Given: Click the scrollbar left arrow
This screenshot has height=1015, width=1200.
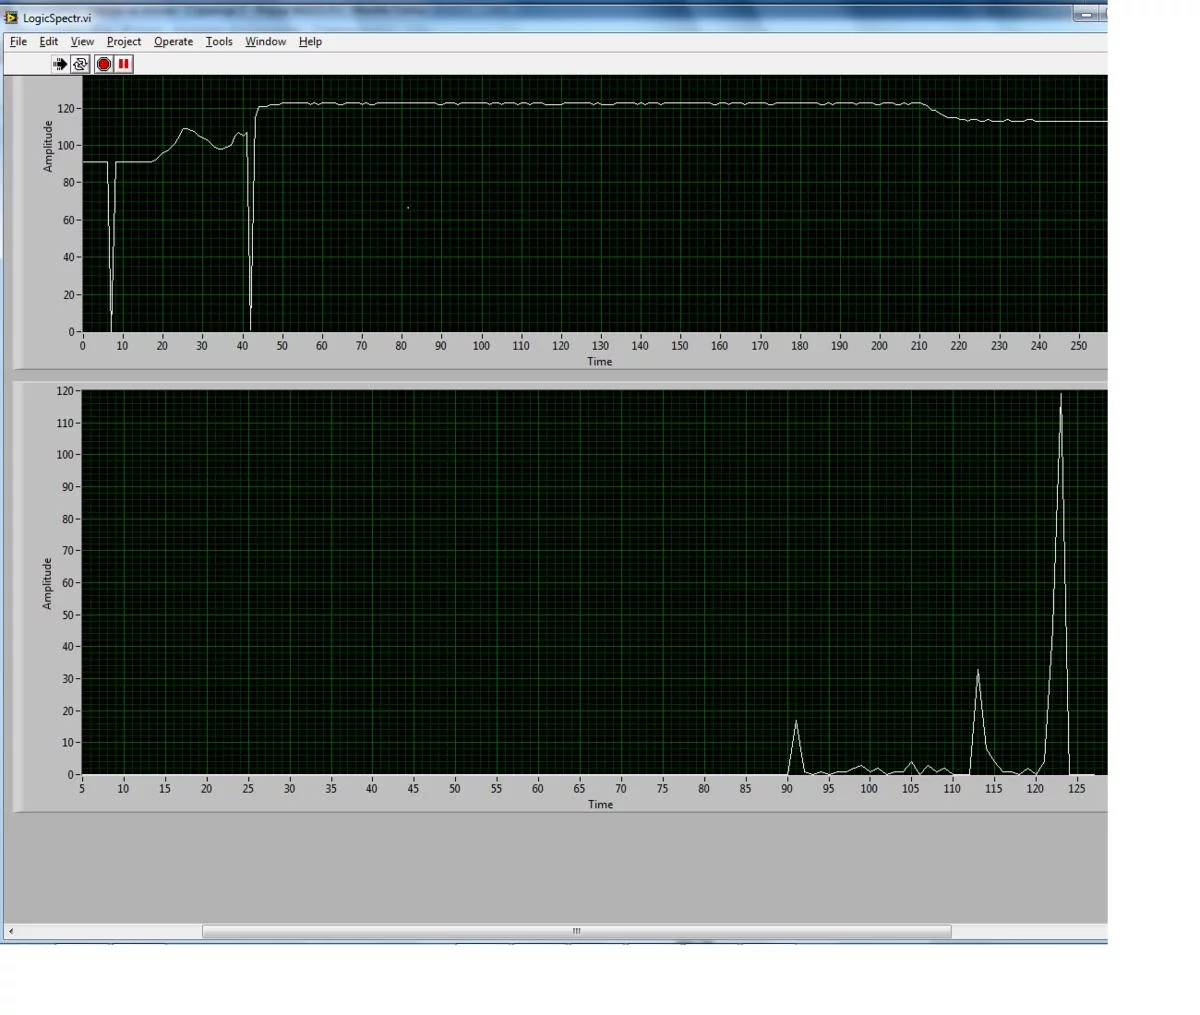Looking at the screenshot, I should click(11, 931).
